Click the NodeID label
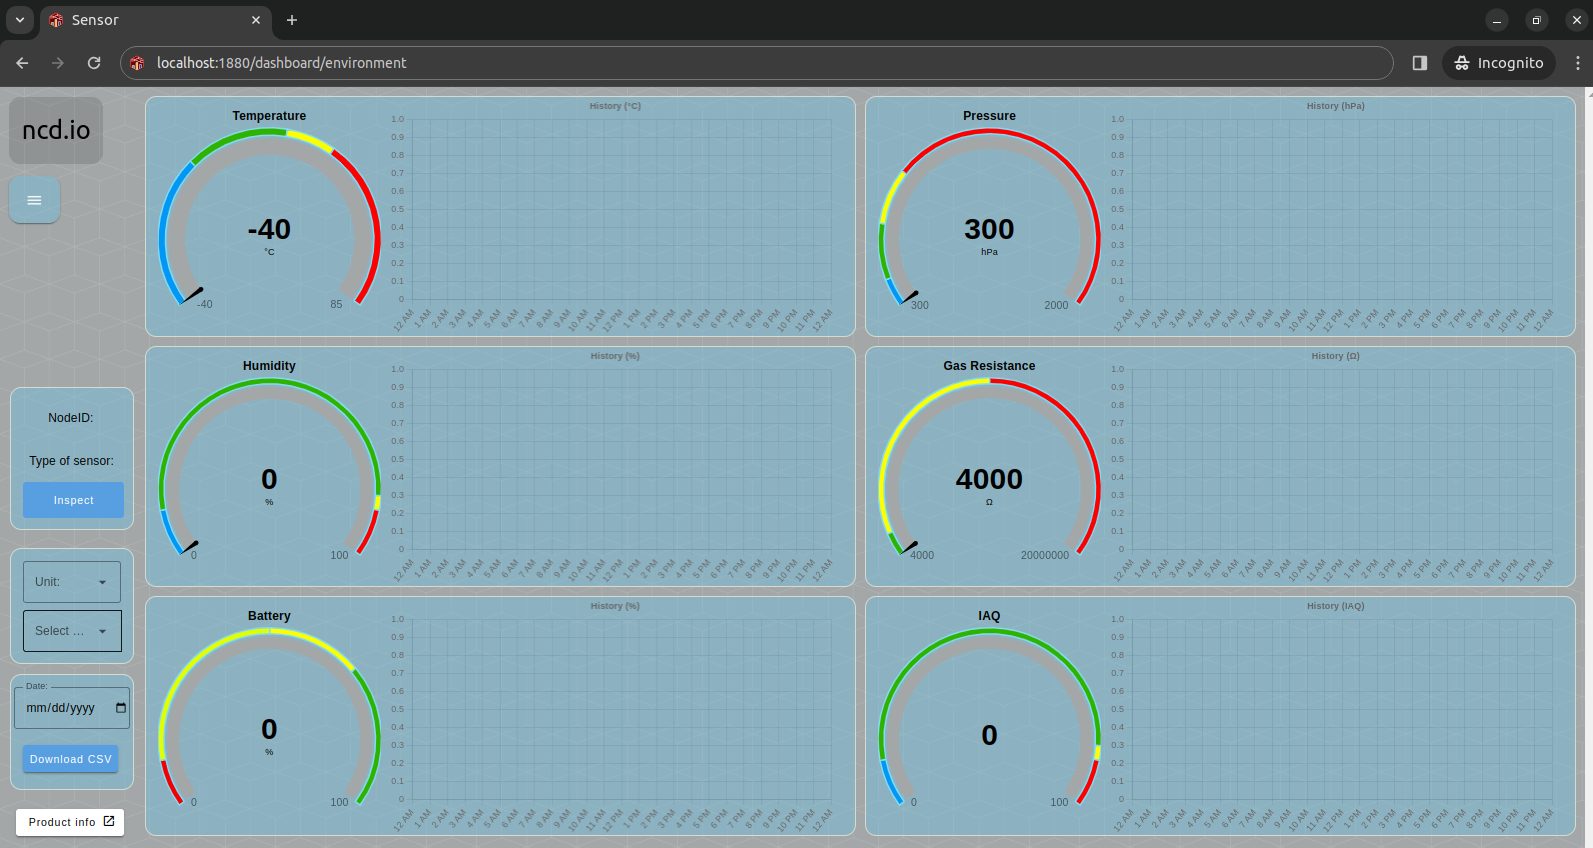 pos(71,418)
